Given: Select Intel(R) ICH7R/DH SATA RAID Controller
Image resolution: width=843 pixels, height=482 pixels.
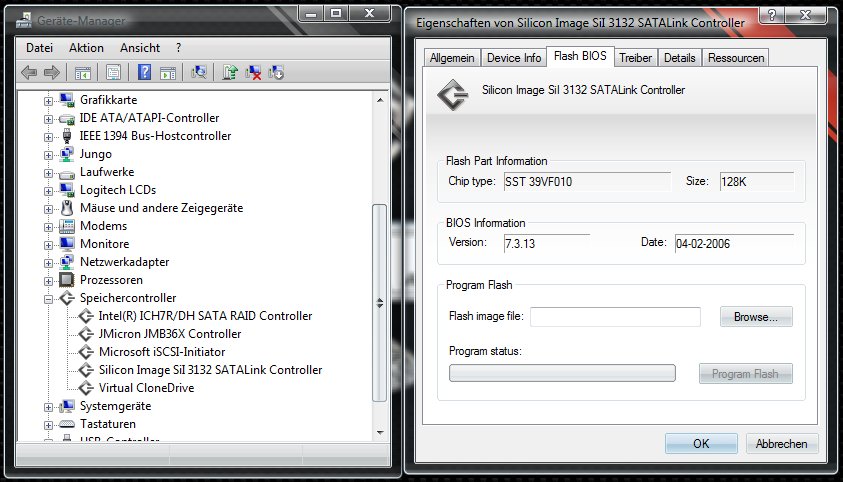Looking at the screenshot, I should 205,316.
